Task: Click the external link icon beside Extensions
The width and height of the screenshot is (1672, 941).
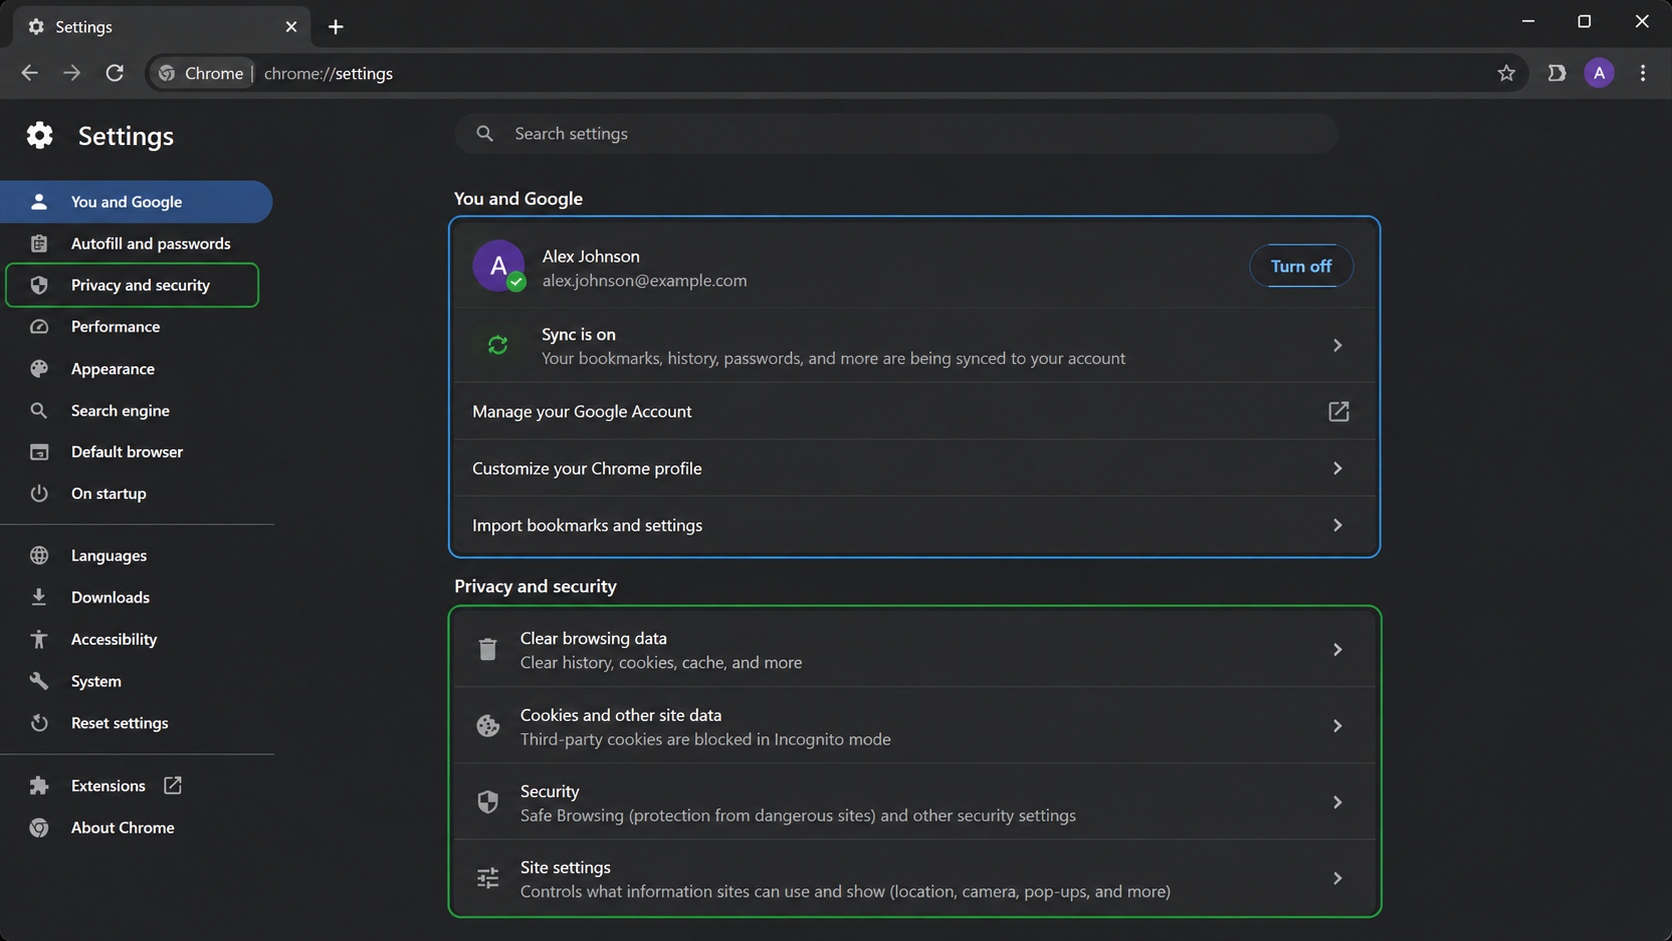Action: [173, 786]
